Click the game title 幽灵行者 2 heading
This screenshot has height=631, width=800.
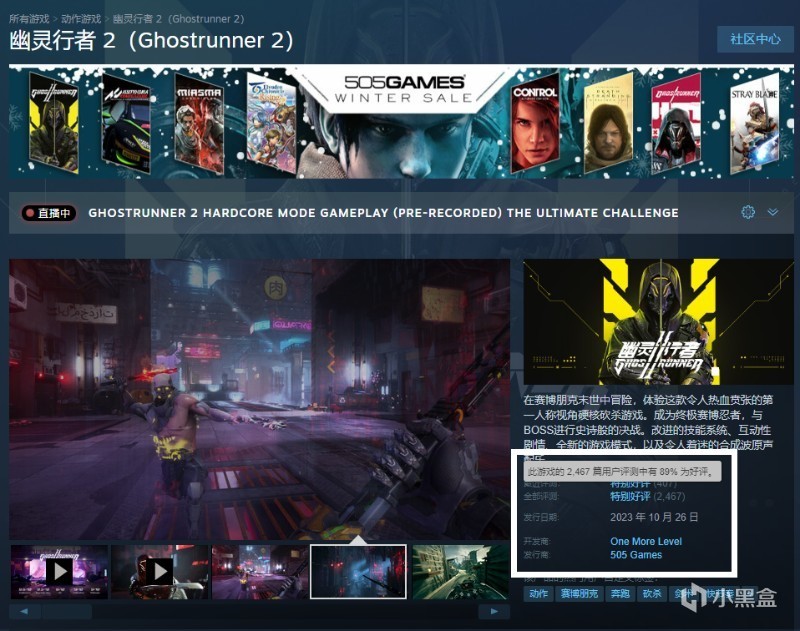click(152, 41)
